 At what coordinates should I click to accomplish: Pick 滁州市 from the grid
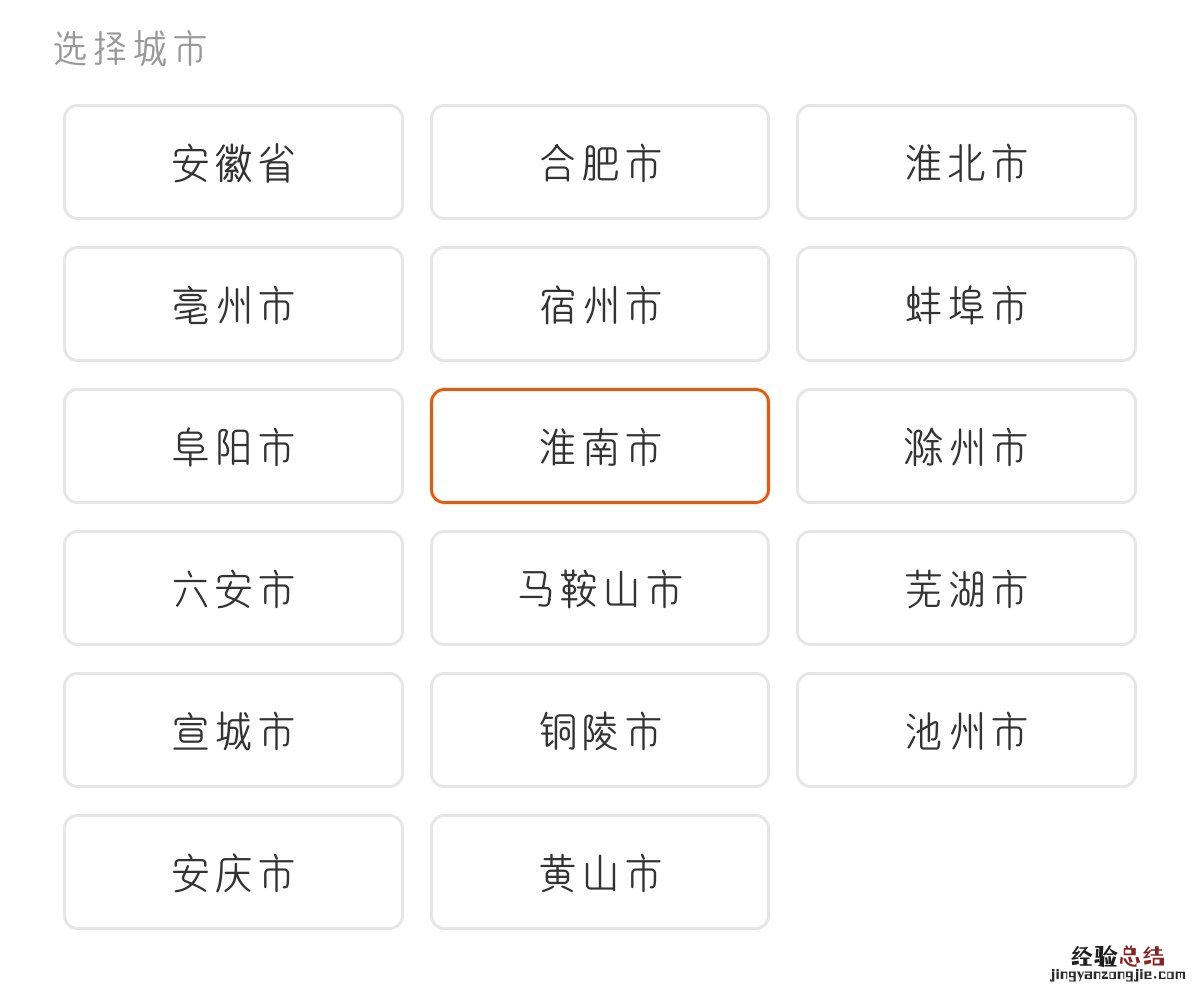pyautogui.click(x=966, y=446)
